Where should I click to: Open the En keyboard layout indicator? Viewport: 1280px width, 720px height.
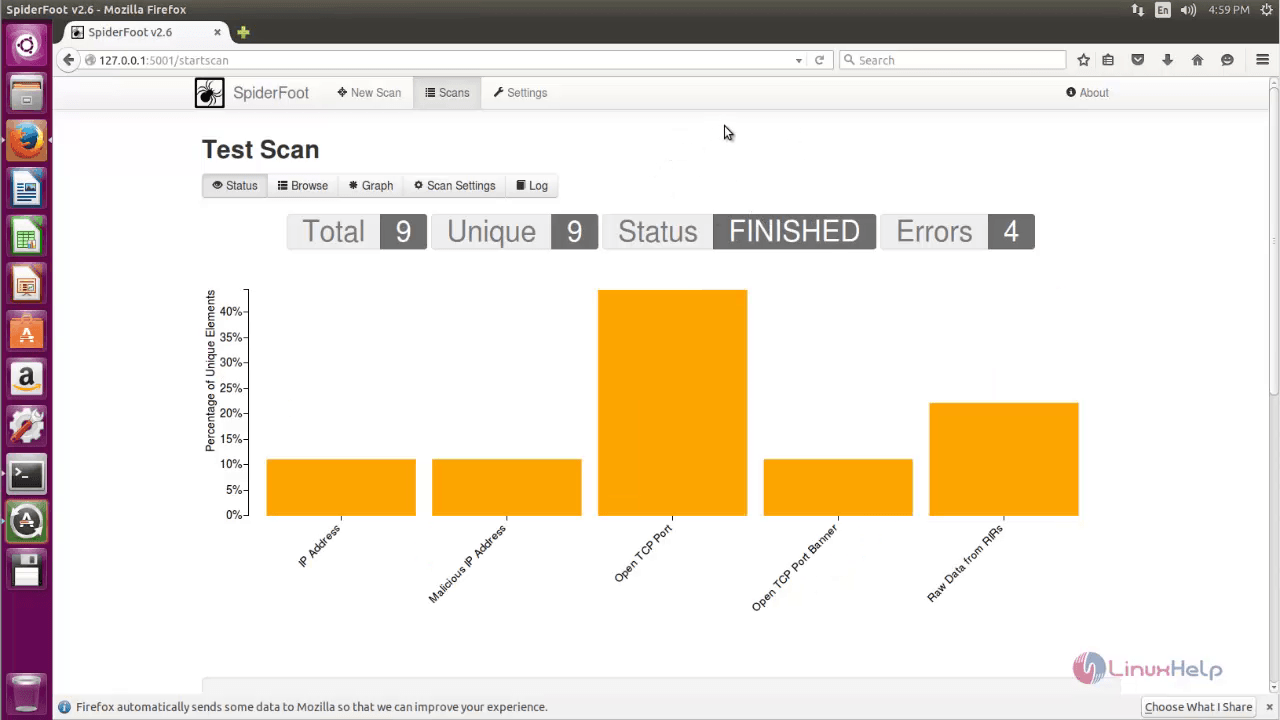[1163, 10]
